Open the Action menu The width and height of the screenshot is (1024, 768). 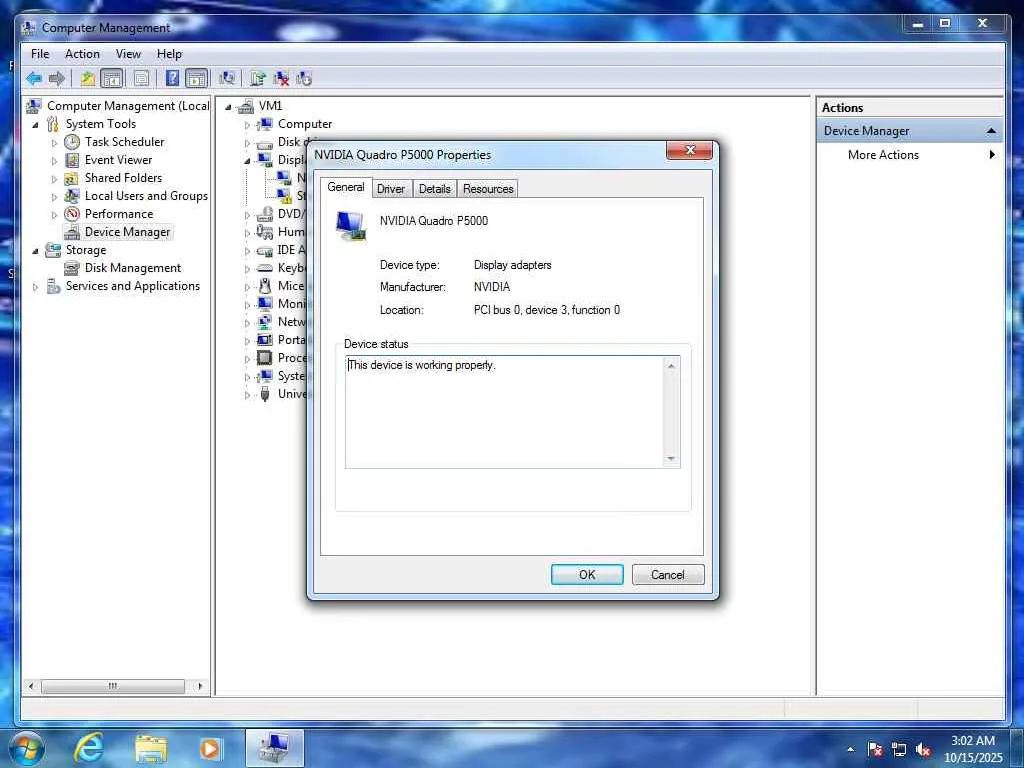point(82,54)
